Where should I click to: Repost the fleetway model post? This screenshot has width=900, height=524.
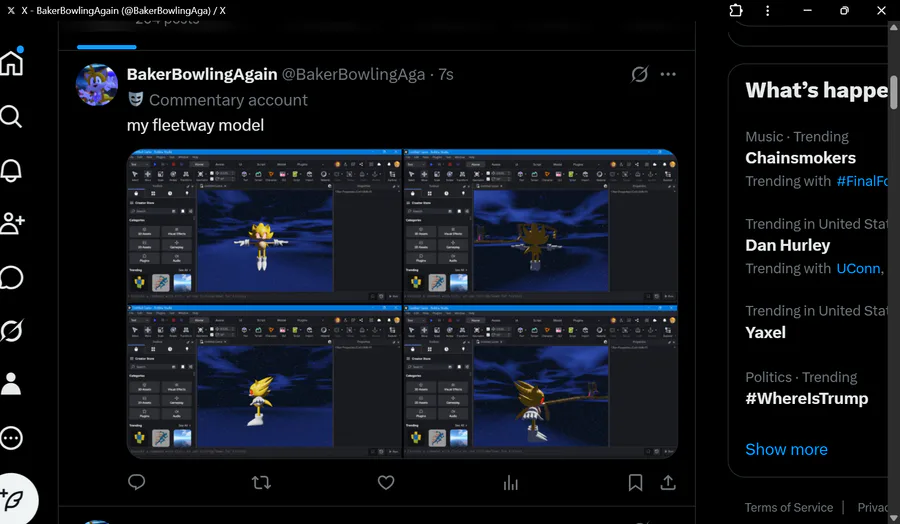pos(261,483)
